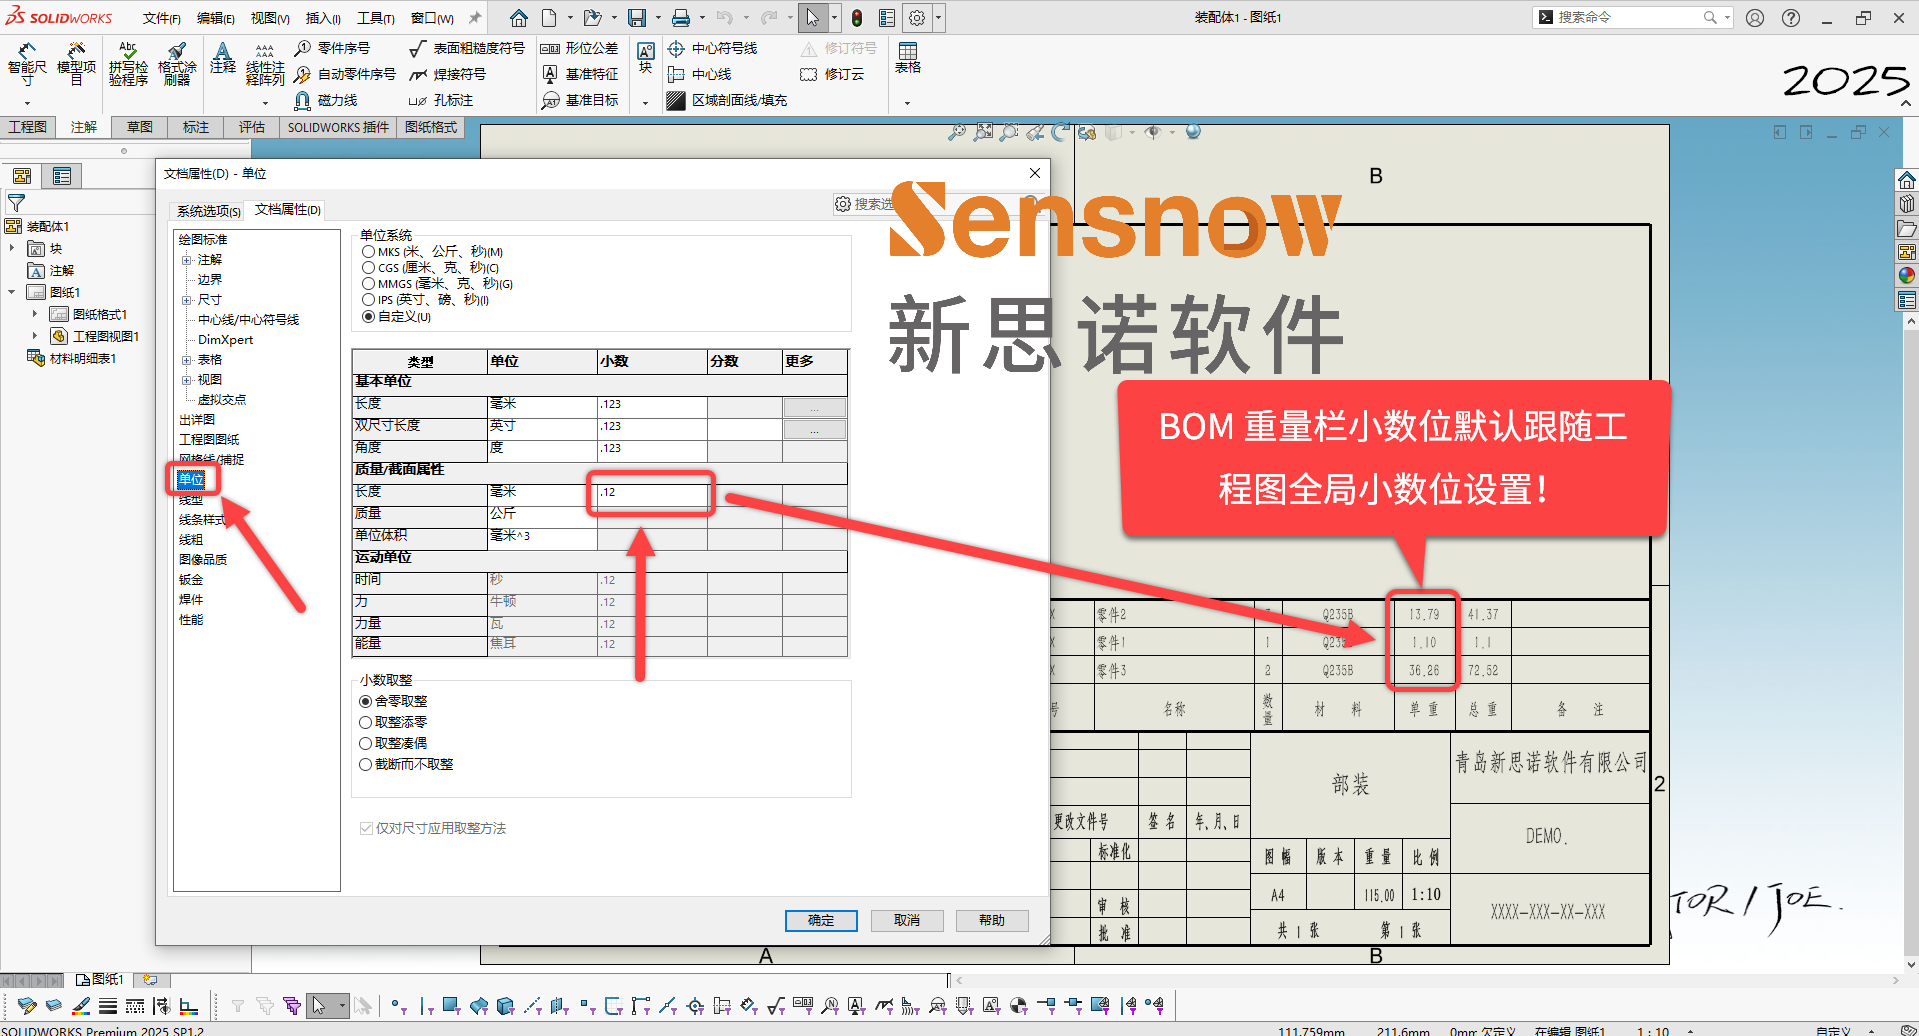The width and height of the screenshot is (1919, 1036).
Task: Switch to the 系统选项 tab
Action: (x=208, y=211)
